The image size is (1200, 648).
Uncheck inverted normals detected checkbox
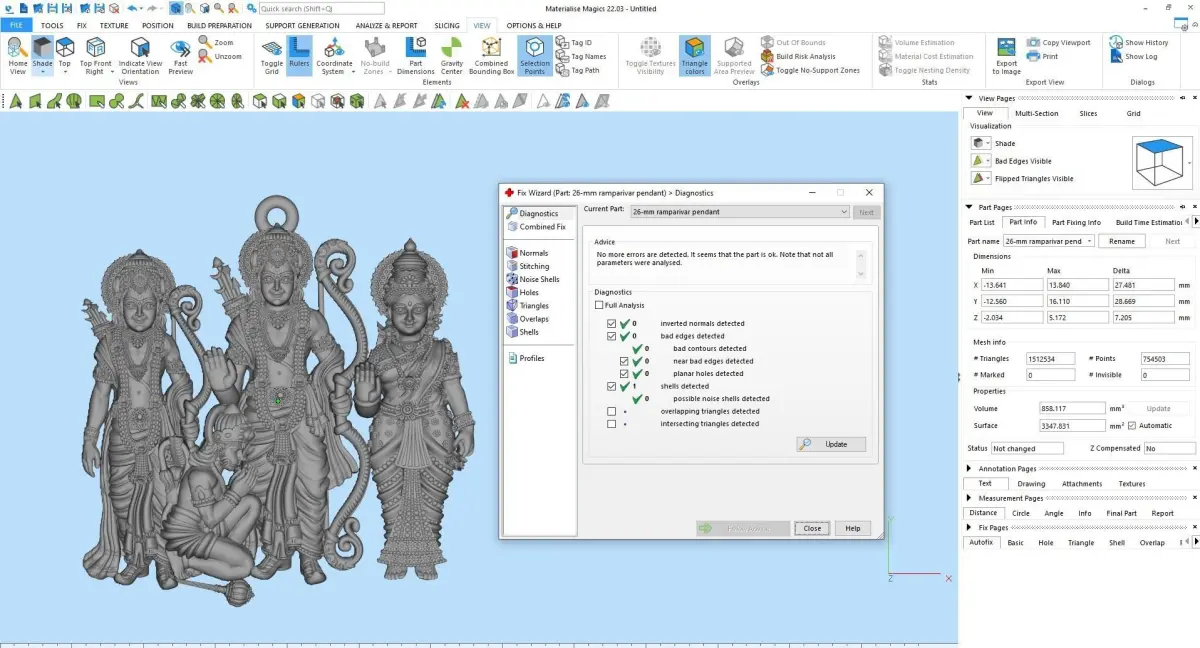click(x=612, y=324)
